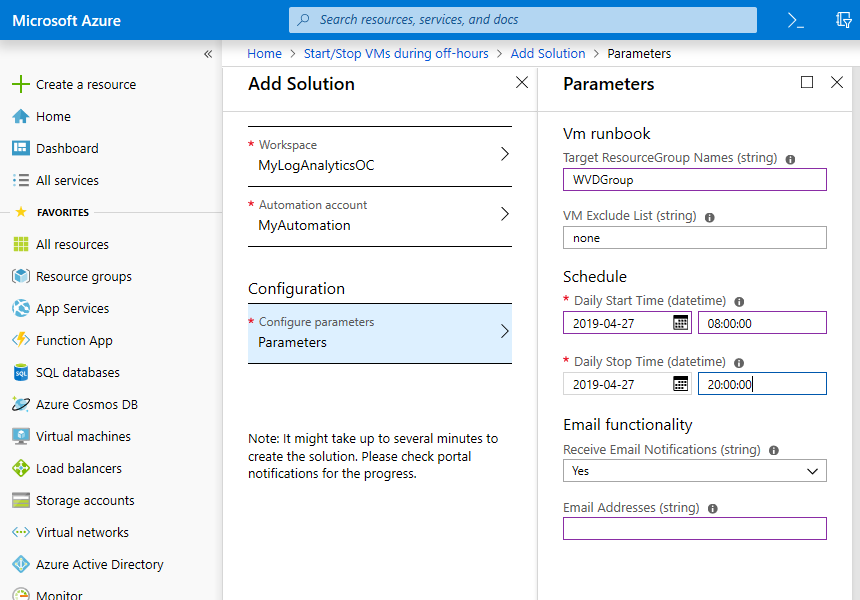Image resolution: width=860 pixels, height=600 pixels.
Task: Click the Monitor gauge icon
Action: pyautogui.click(x=21, y=594)
